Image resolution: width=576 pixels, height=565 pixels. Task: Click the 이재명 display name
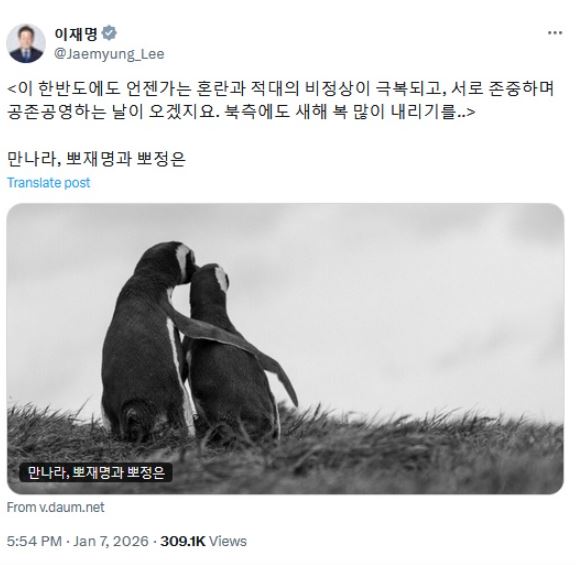tap(76, 33)
